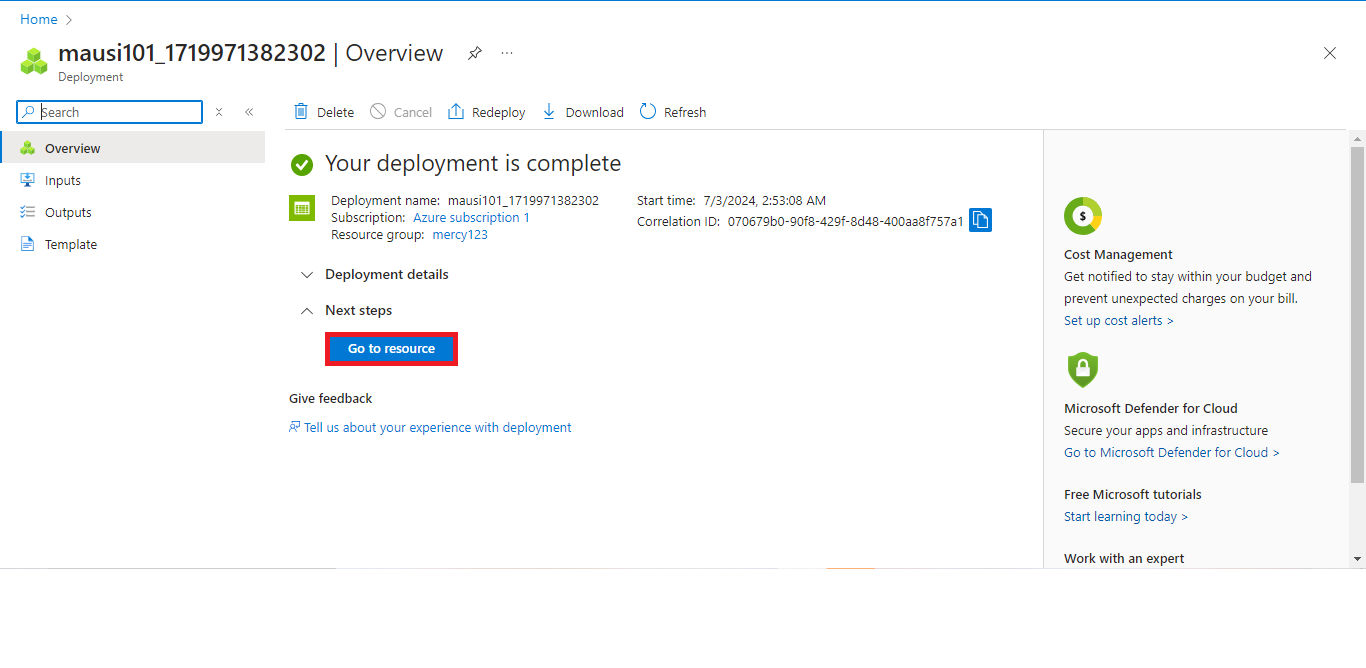Click the feedback person icon
Image resolution: width=1366 pixels, height=668 pixels.
pyautogui.click(x=295, y=427)
